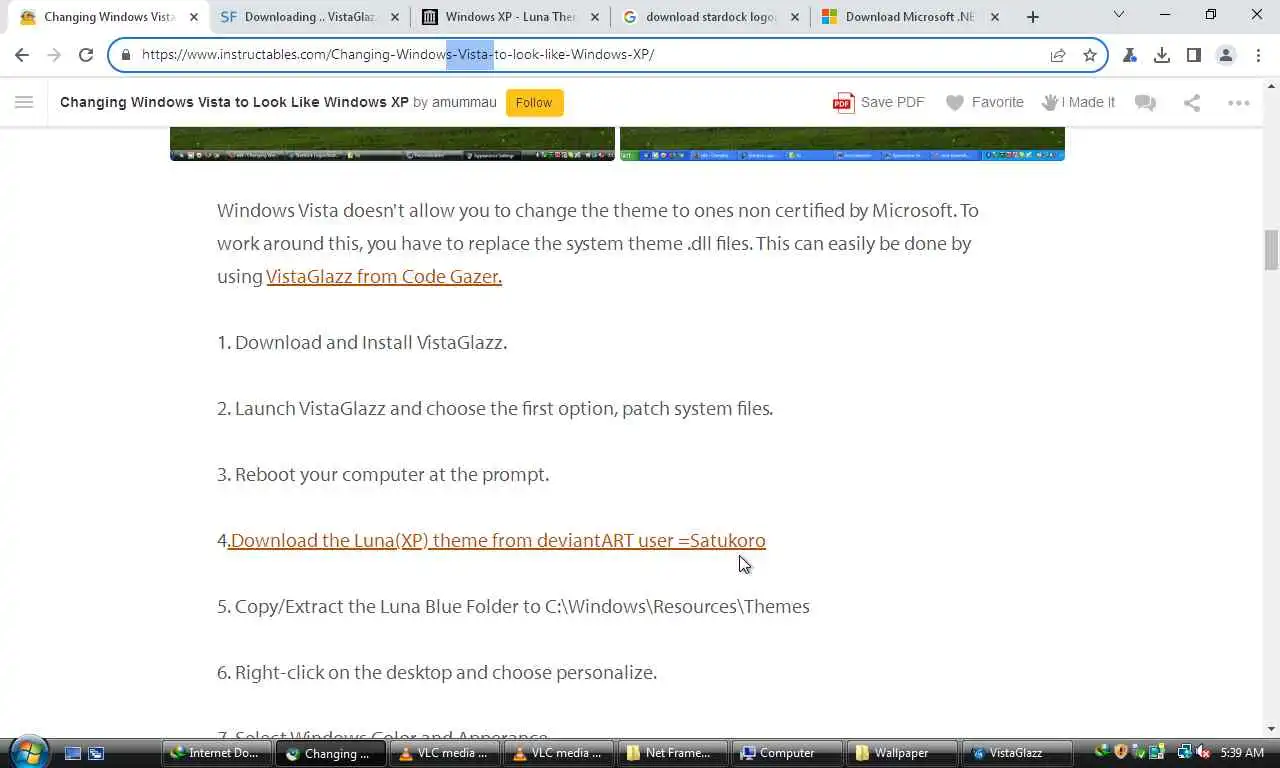Image resolution: width=1280 pixels, height=768 pixels.
Task: Click the browser forward arrow
Action: coord(54,55)
